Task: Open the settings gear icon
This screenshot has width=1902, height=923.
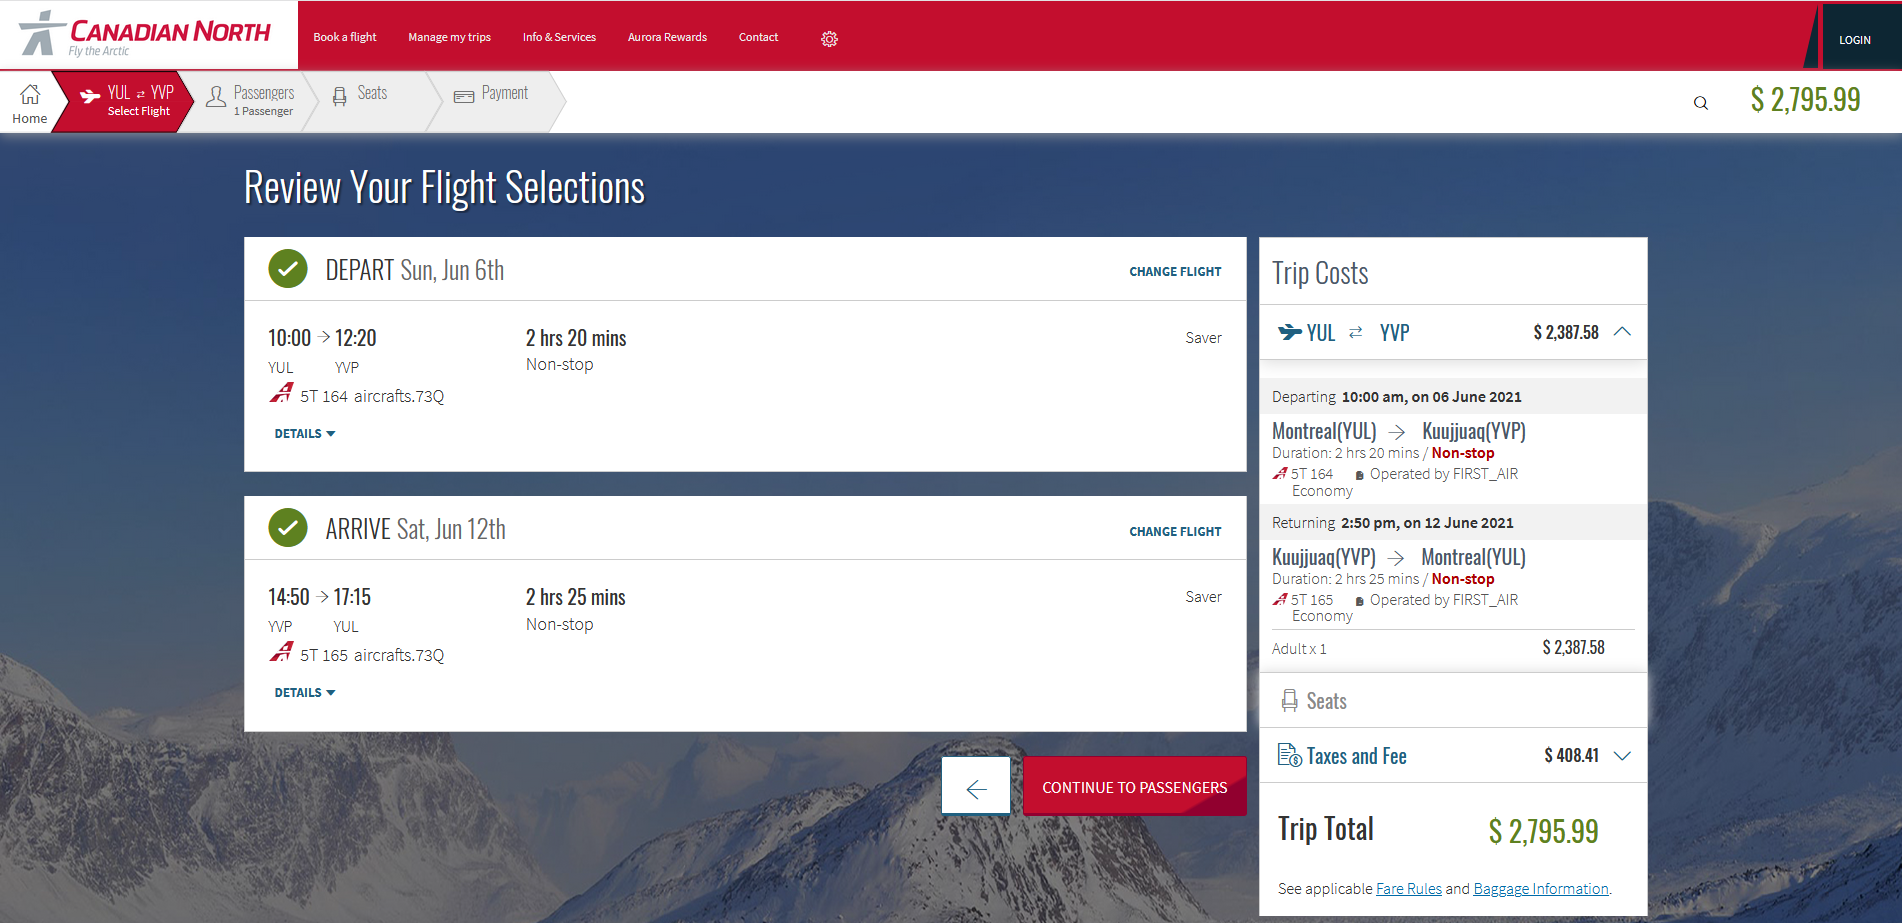Action: 829,39
